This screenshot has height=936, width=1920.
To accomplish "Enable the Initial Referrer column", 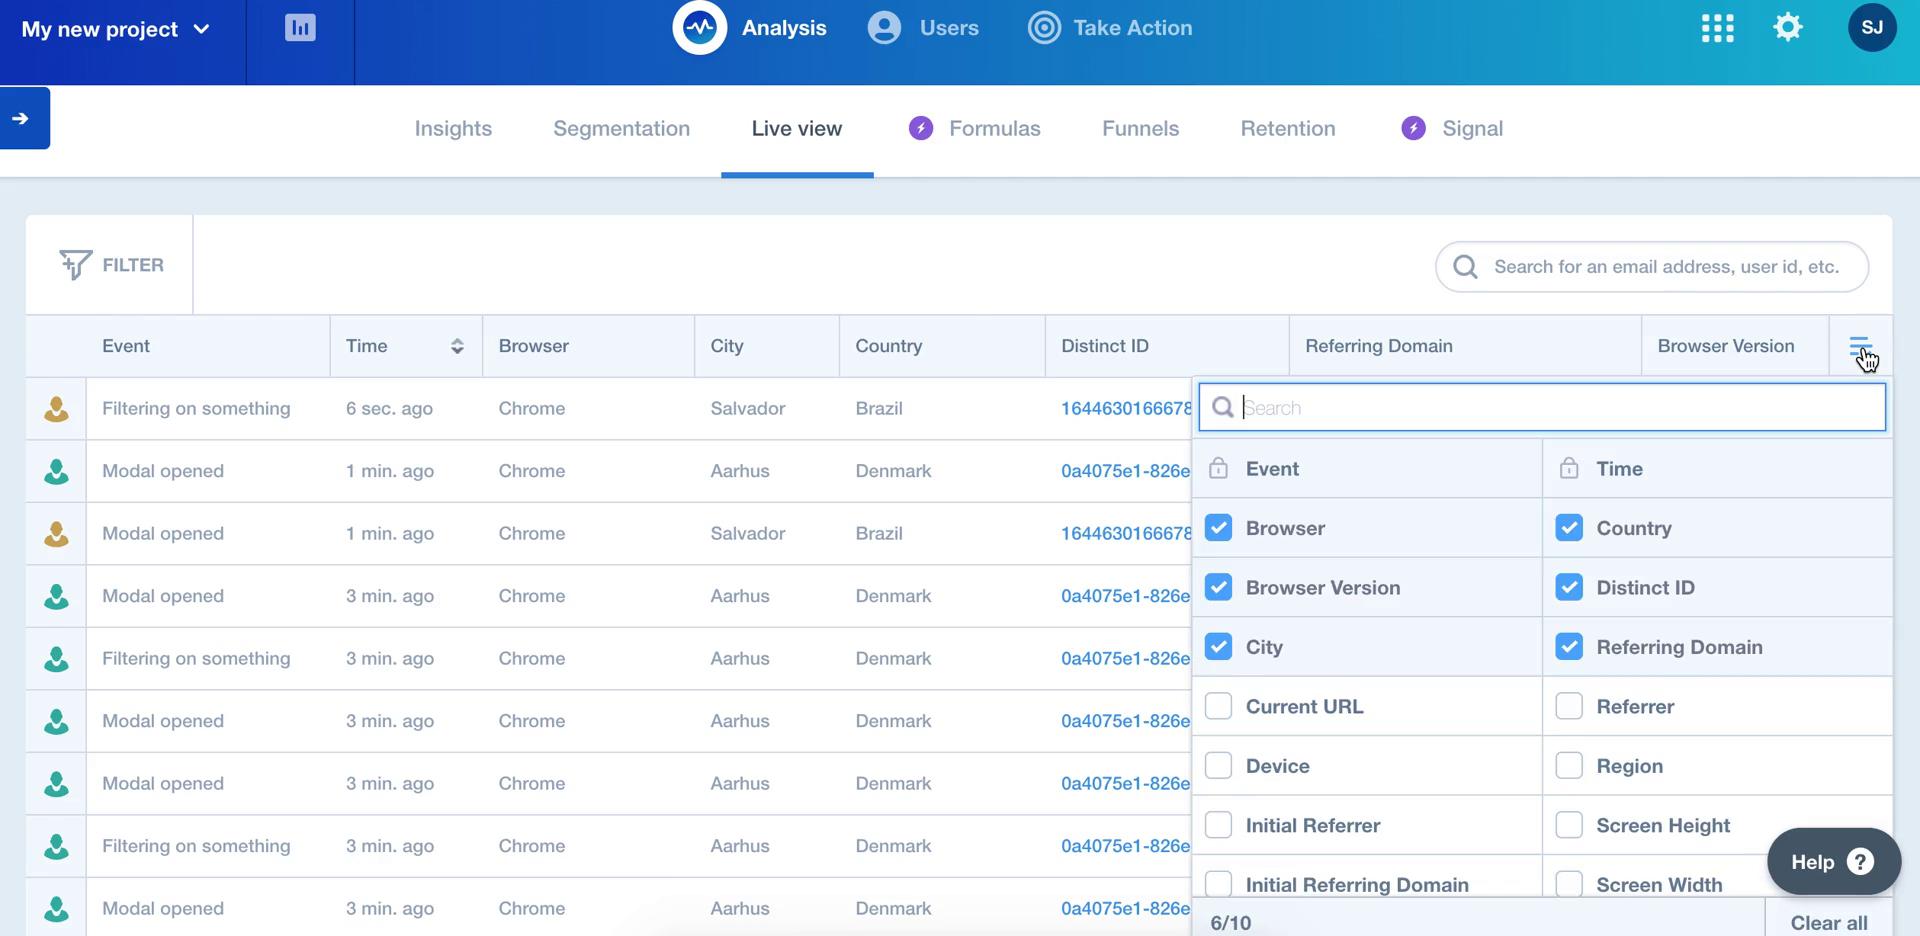I will click(1218, 825).
